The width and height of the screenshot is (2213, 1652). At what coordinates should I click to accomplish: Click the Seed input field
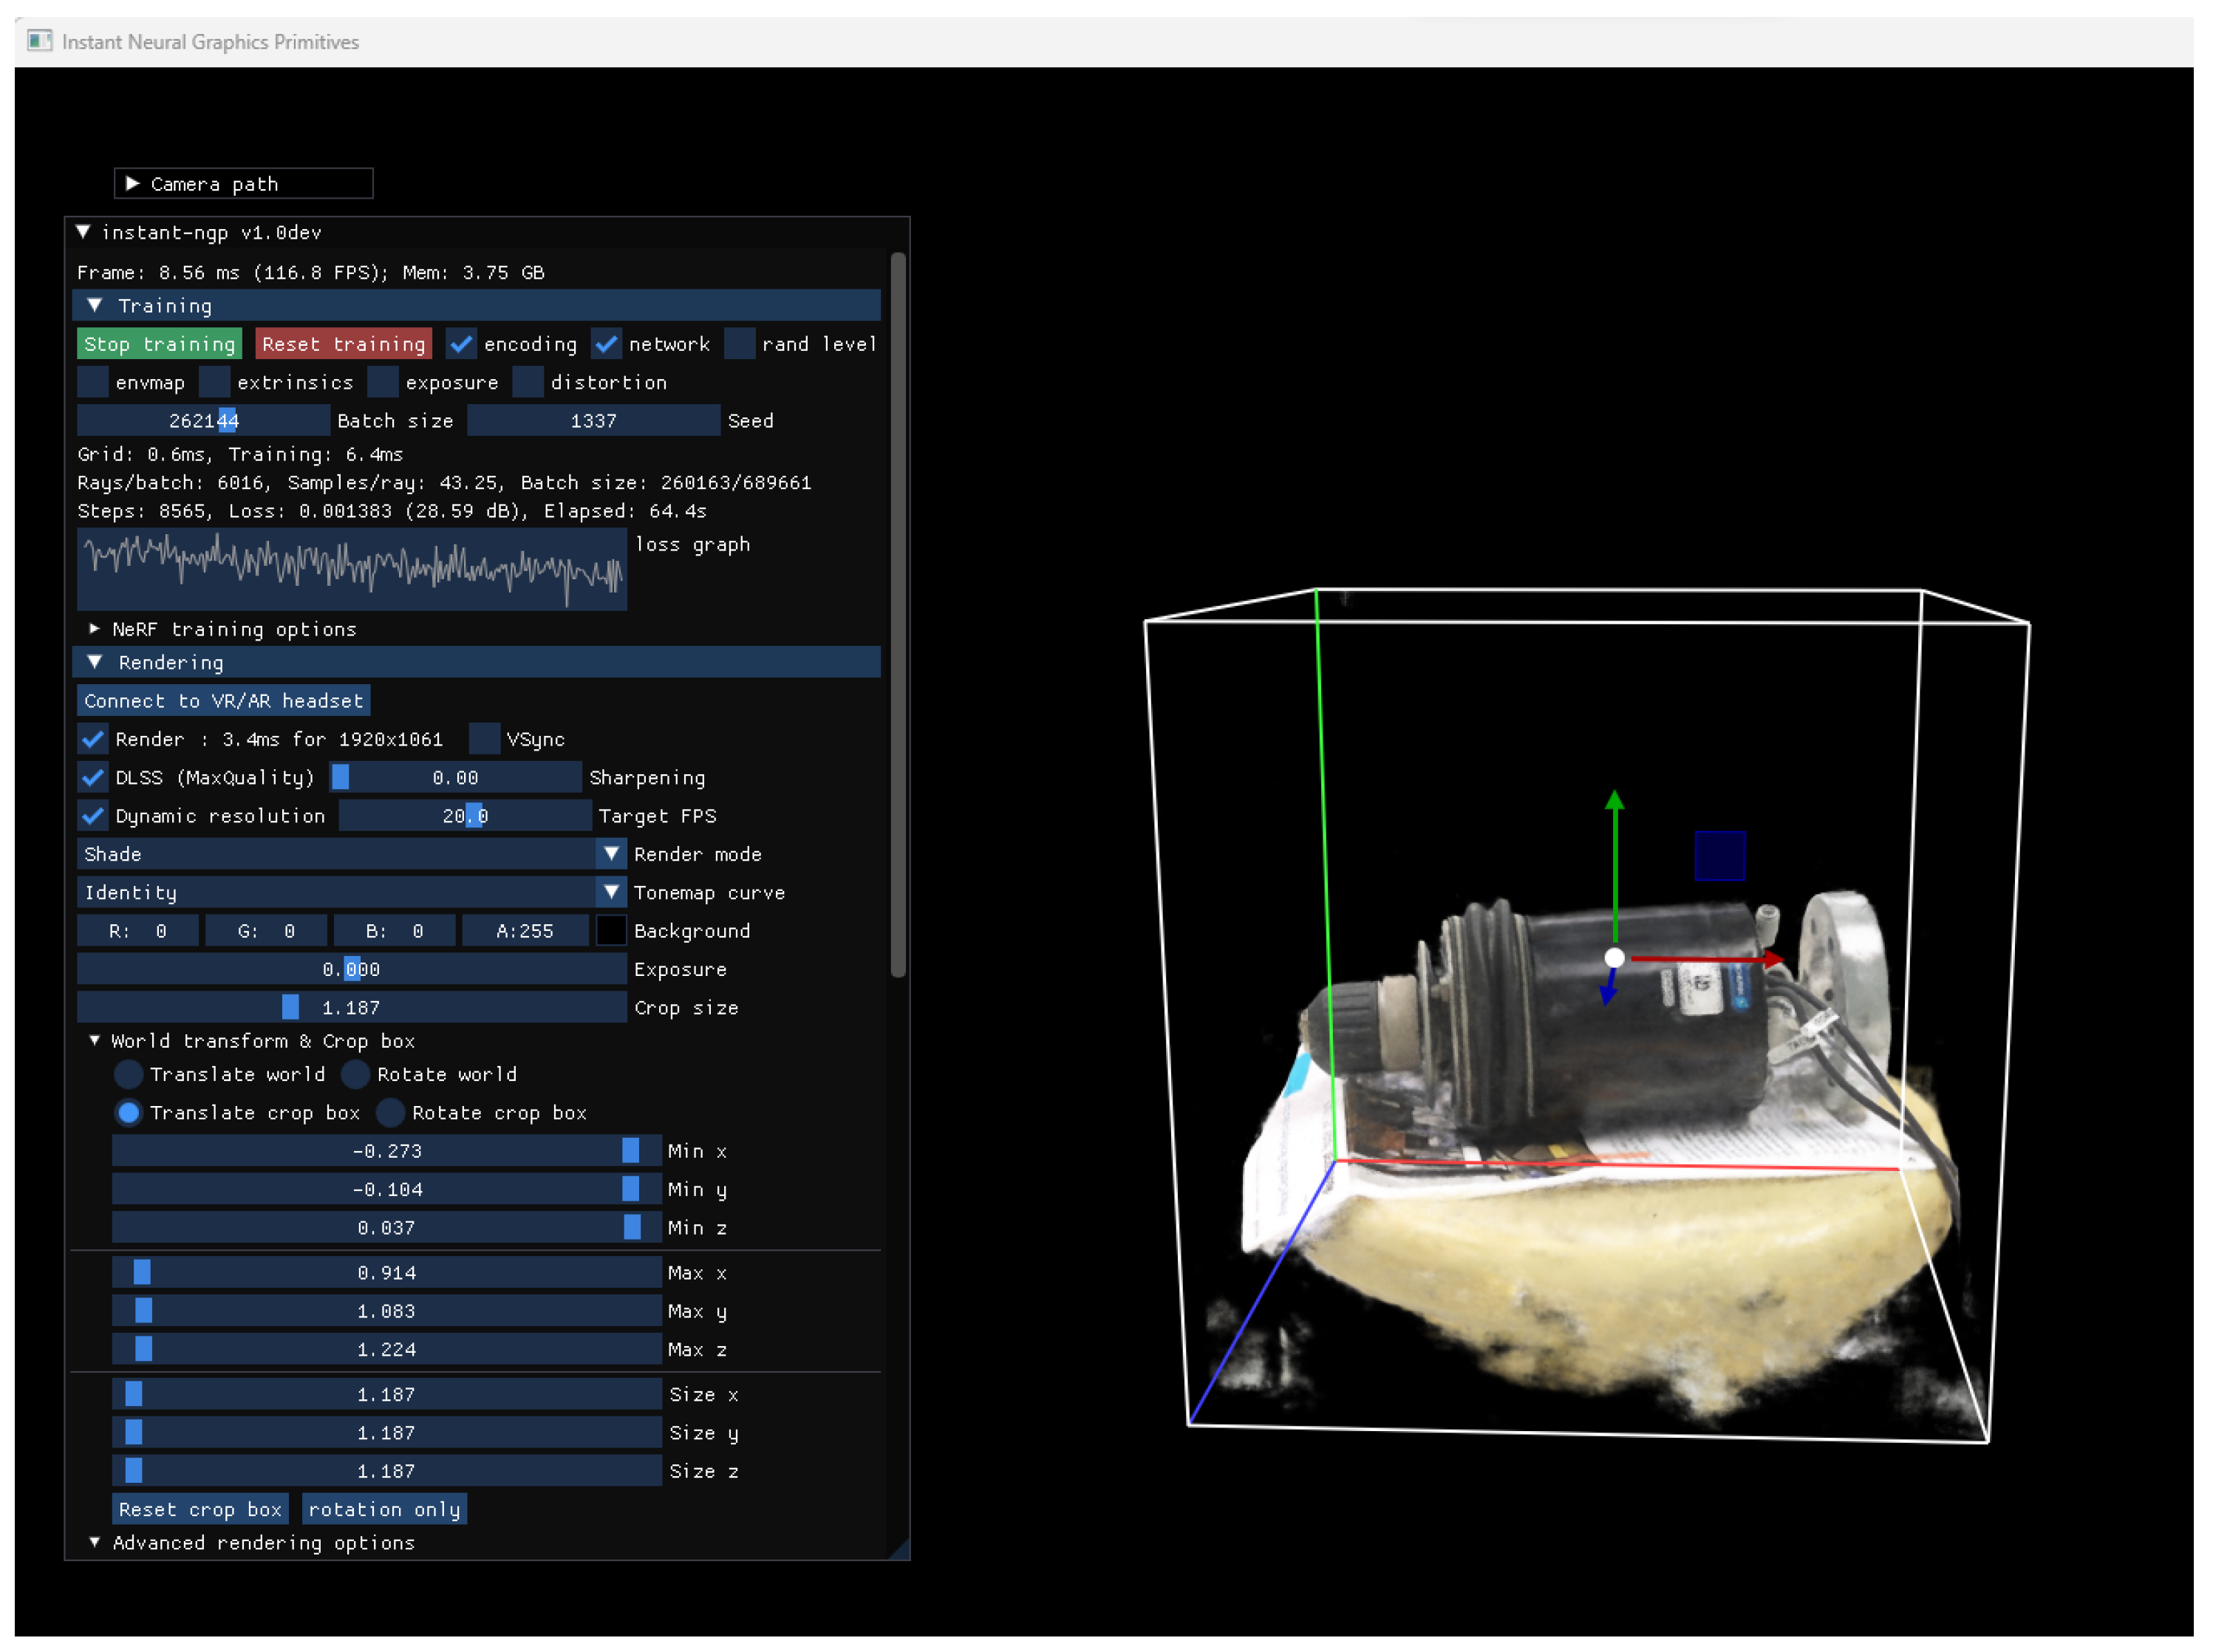(594, 420)
